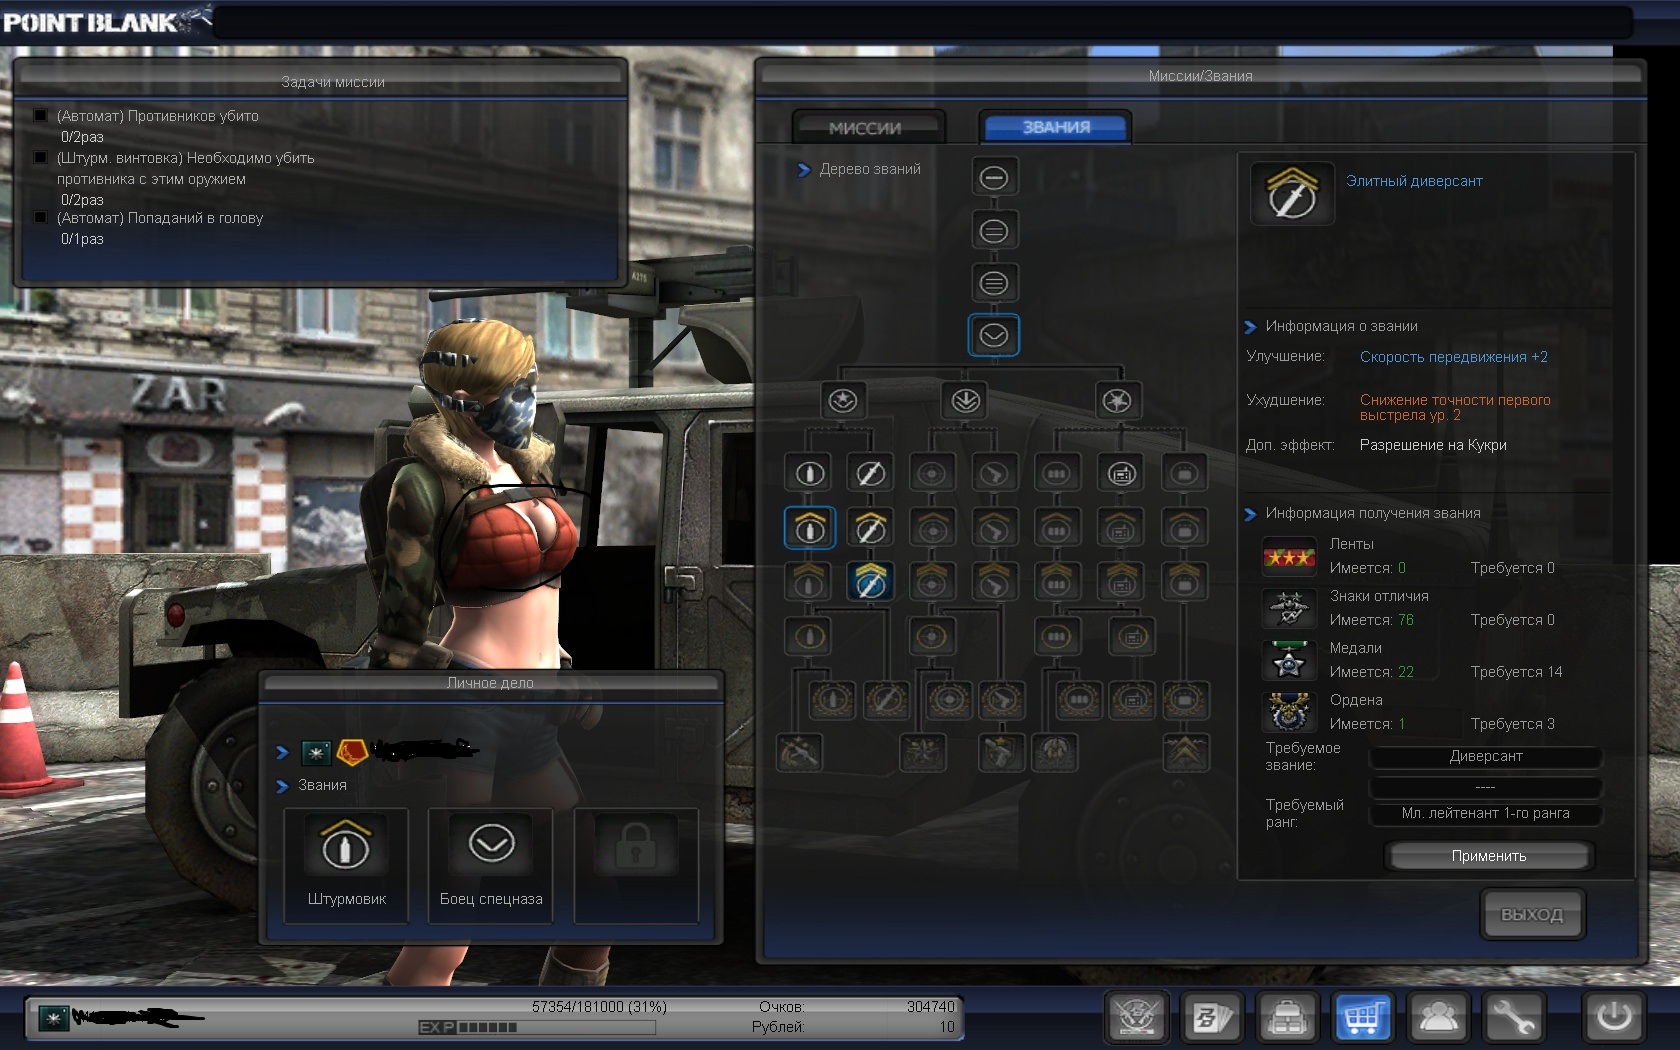Viewport: 1680px width, 1050px height.
Task: Select the stacked gold chevrons emblem node
Action: pyautogui.click(x=1186, y=753)
